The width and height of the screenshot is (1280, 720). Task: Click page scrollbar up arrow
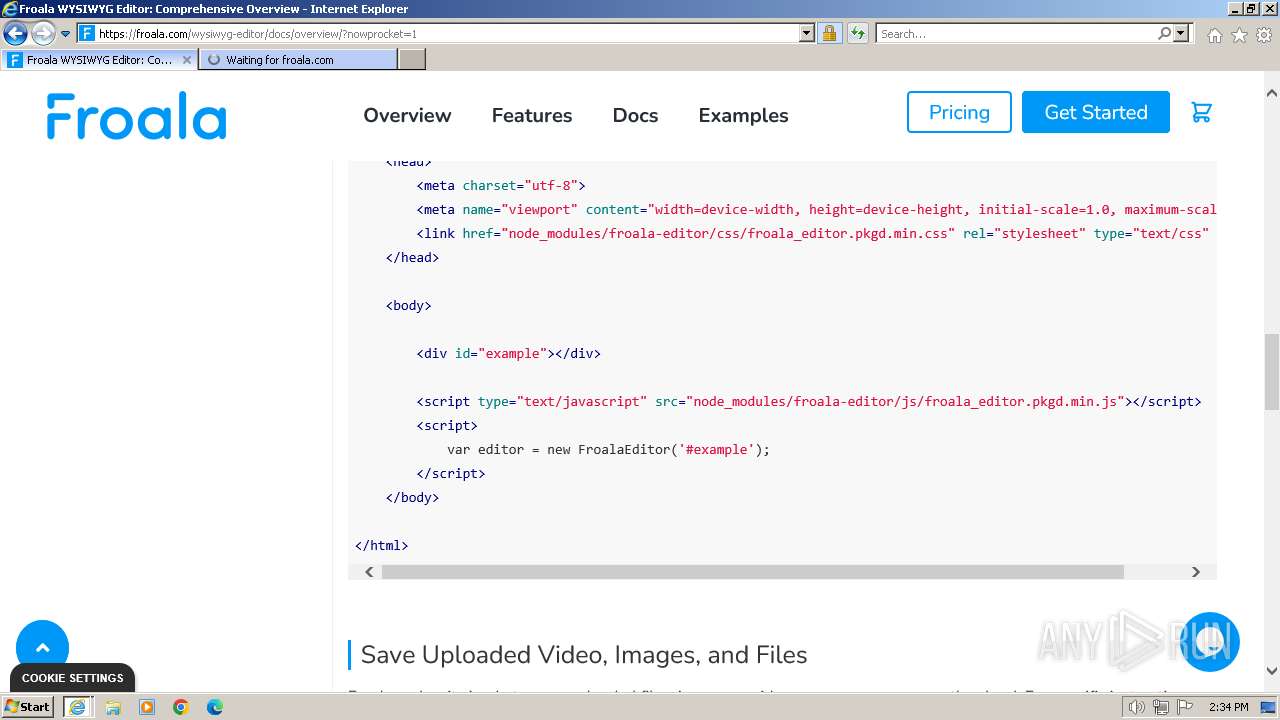click(1272, 93)
